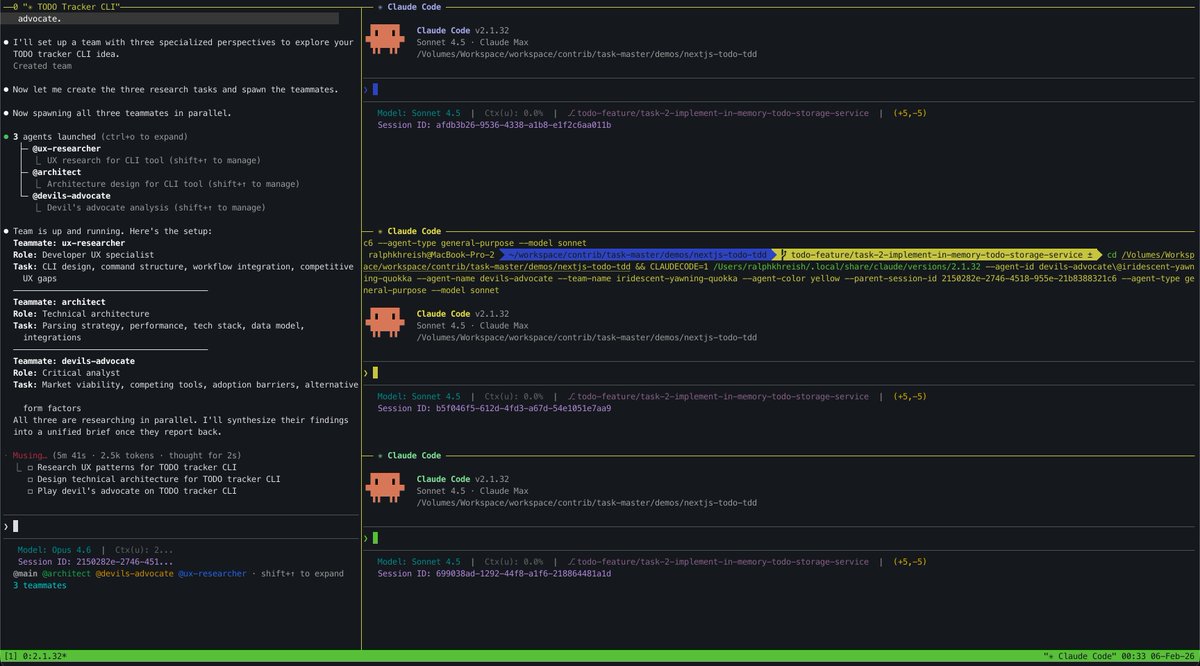Select the @main teammate tag

click(25, 573)
